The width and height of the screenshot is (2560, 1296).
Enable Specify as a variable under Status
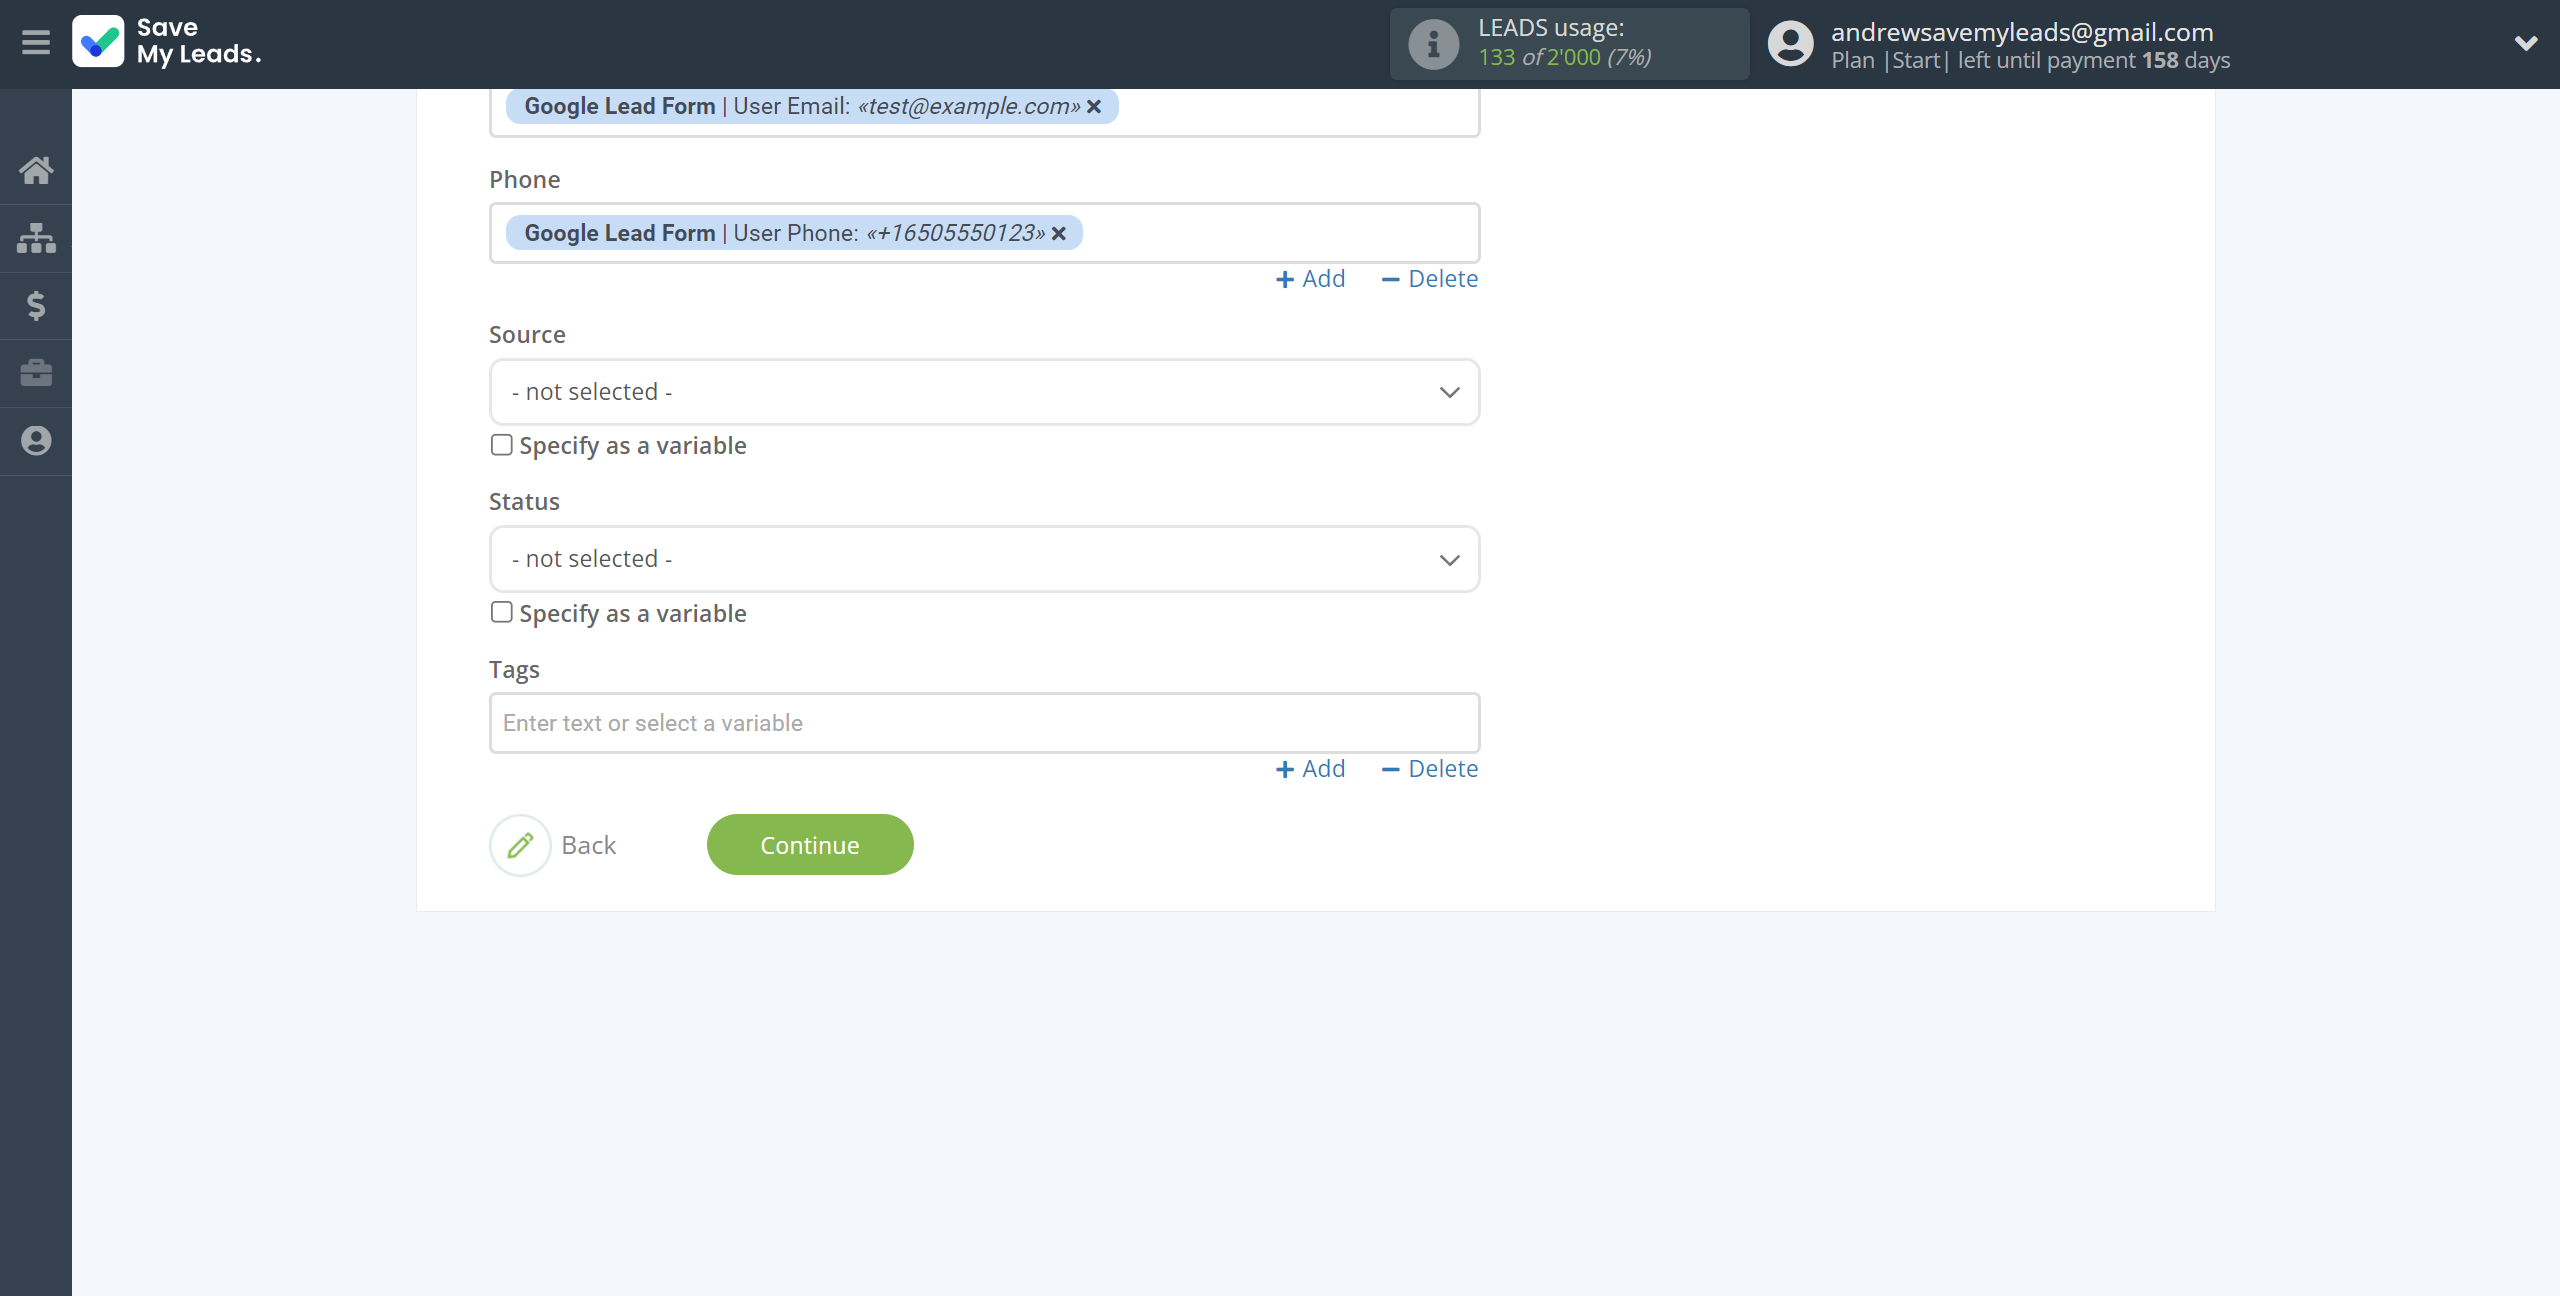(x=502, y=612)
